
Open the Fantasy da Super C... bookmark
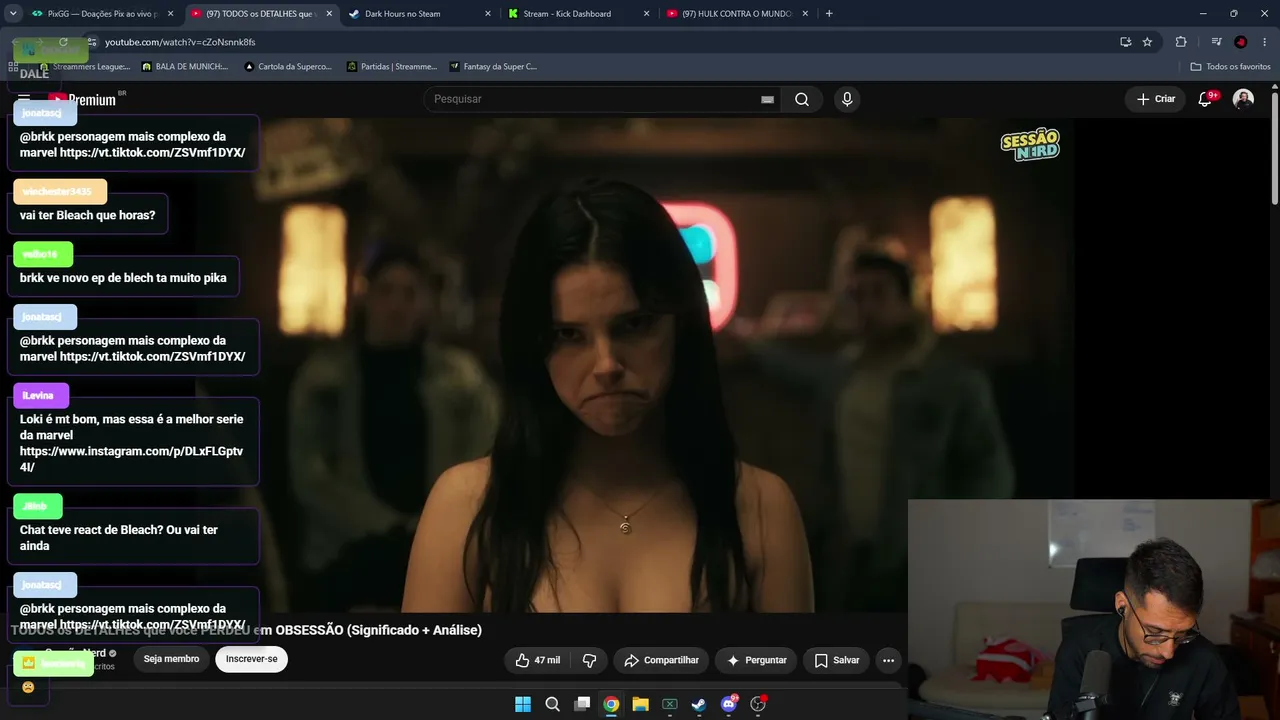493,67
